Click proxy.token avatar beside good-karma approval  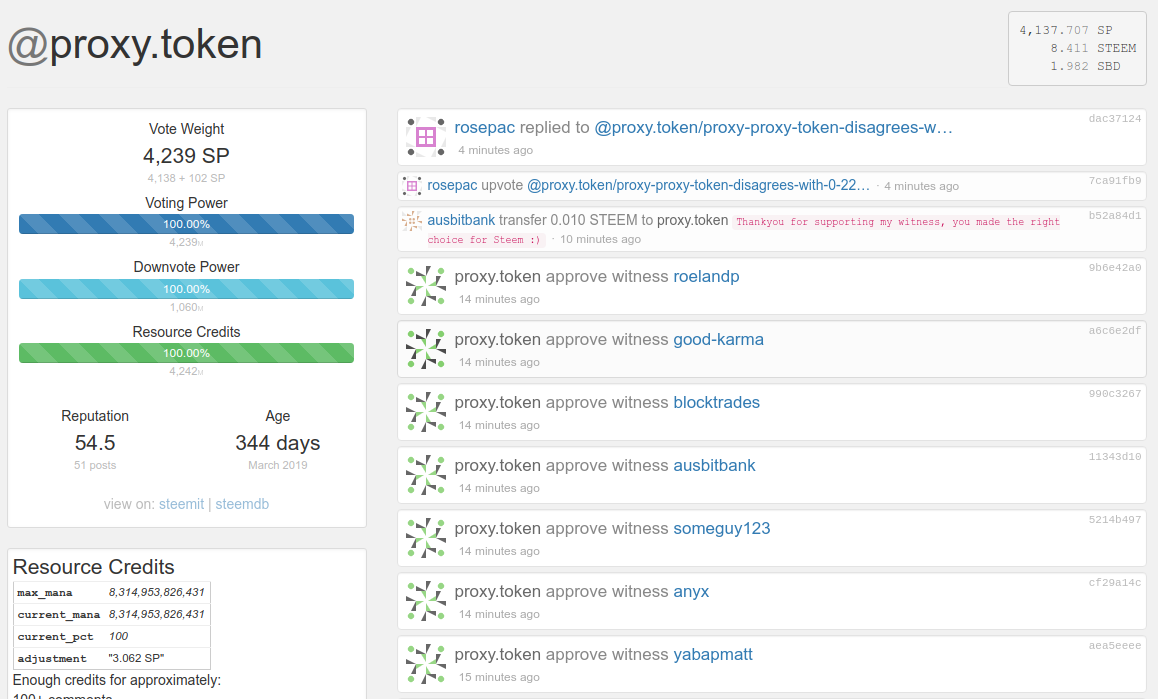[425, 349]
